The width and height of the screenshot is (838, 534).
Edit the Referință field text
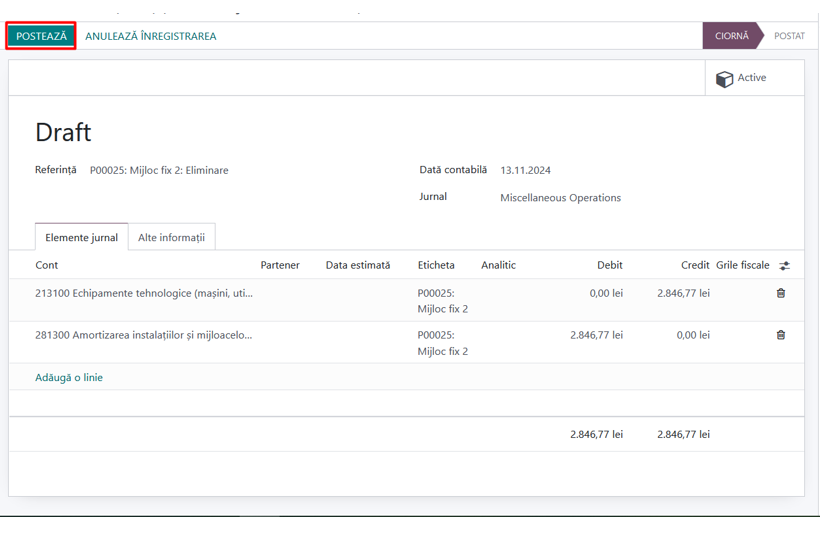(159, 170)
